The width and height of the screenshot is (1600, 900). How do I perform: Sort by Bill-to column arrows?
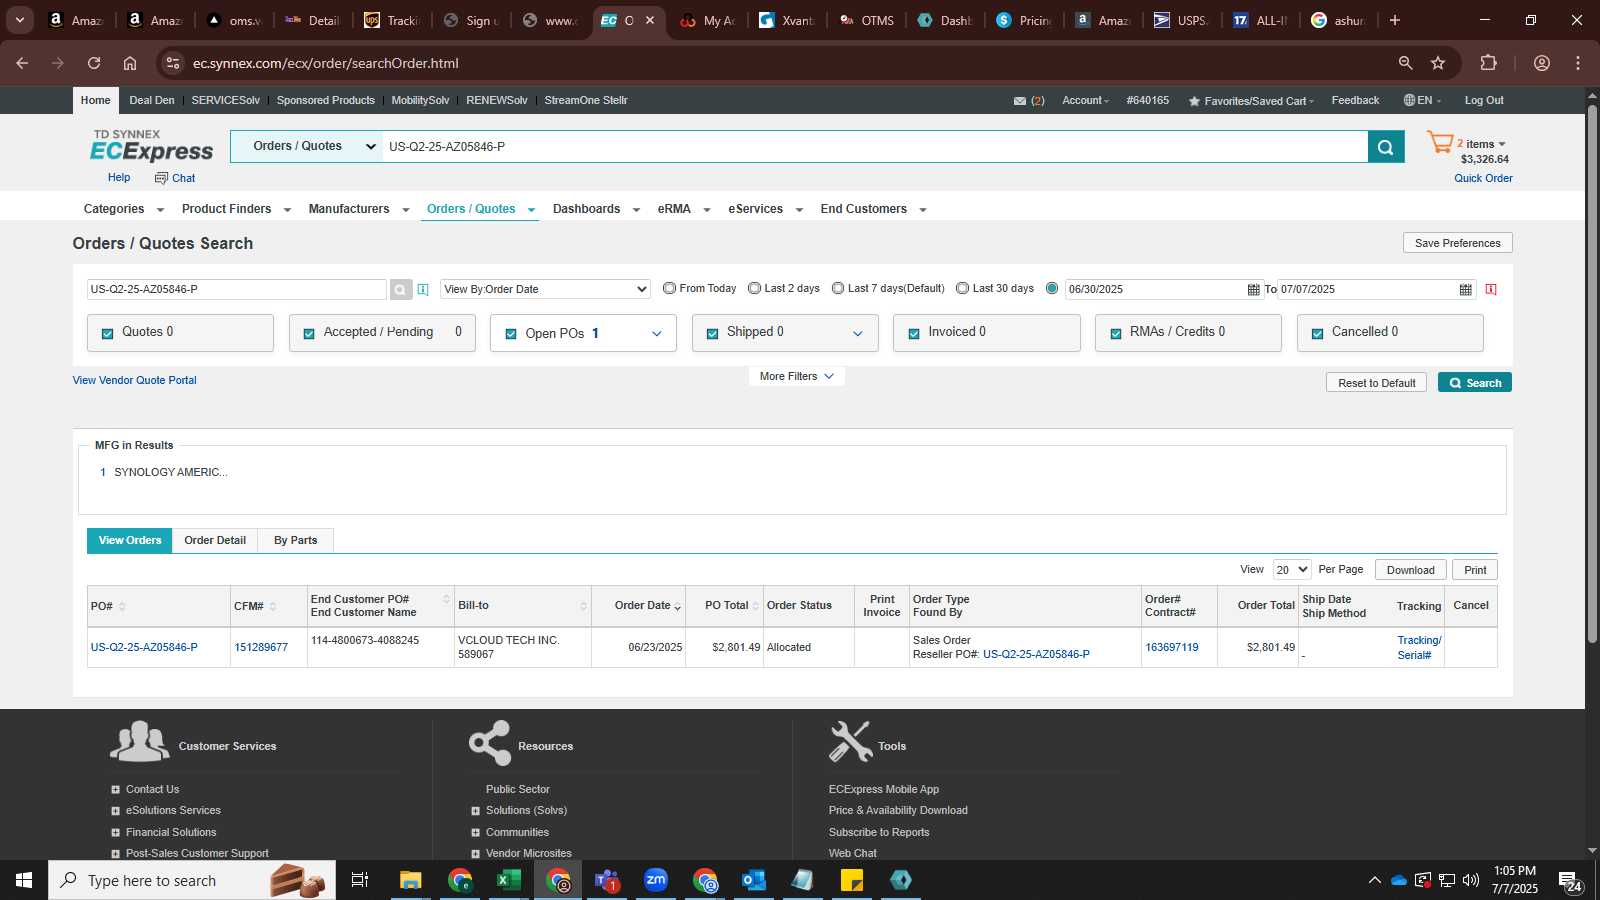pyautogui.click(x=583, y=606)
